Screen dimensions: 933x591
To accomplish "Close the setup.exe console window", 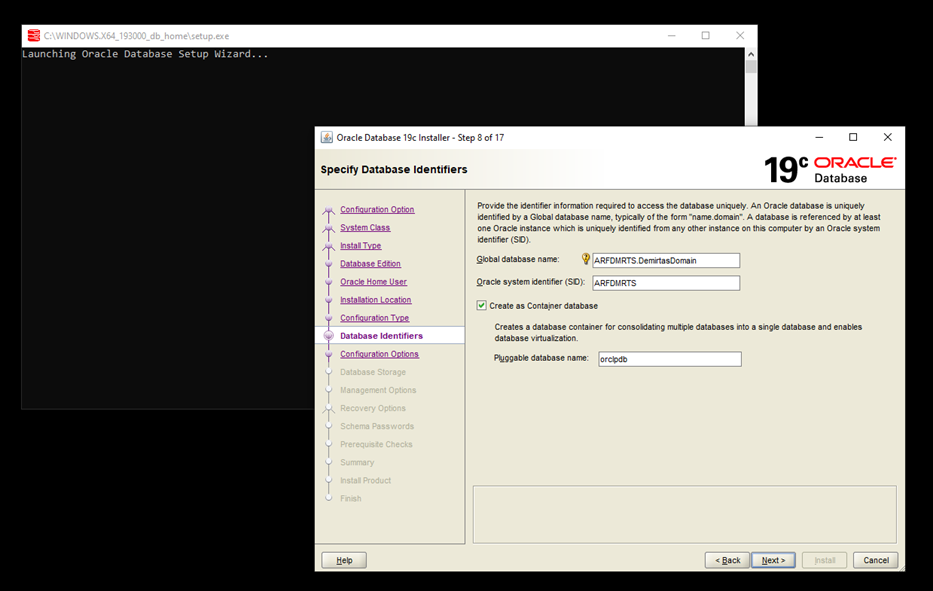I will click(x=740, y=36).
